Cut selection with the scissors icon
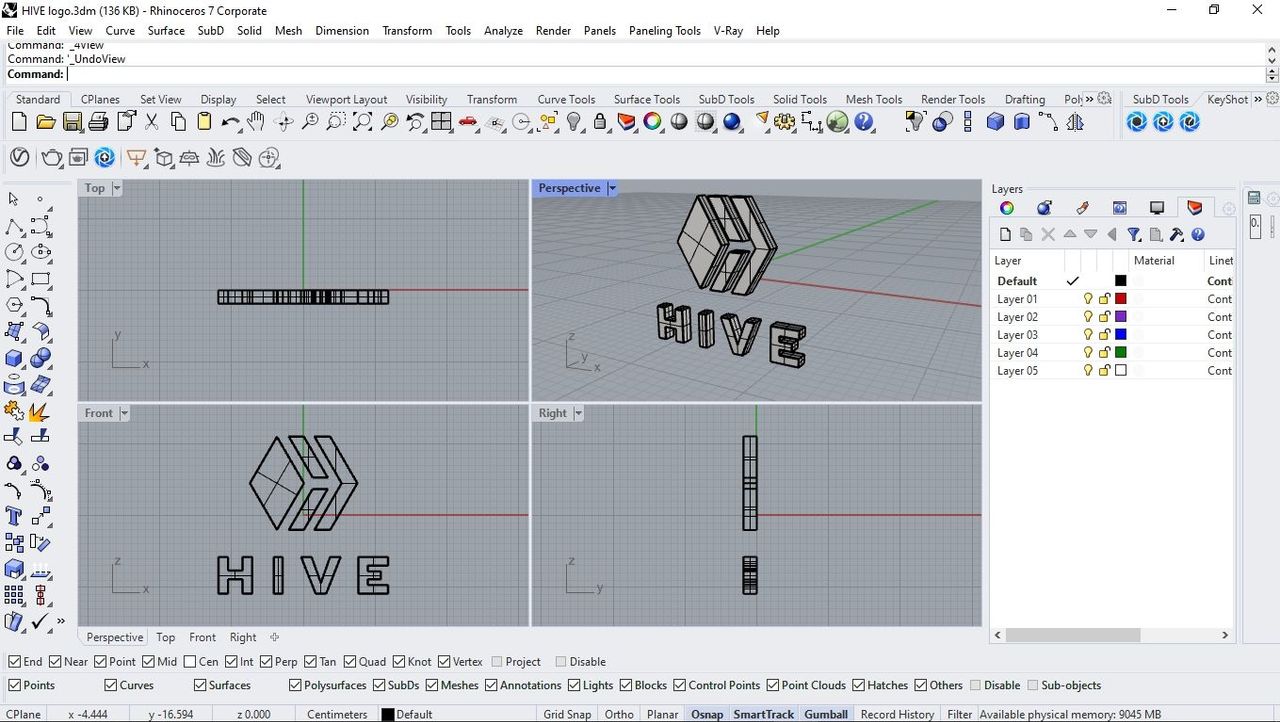 152,122
